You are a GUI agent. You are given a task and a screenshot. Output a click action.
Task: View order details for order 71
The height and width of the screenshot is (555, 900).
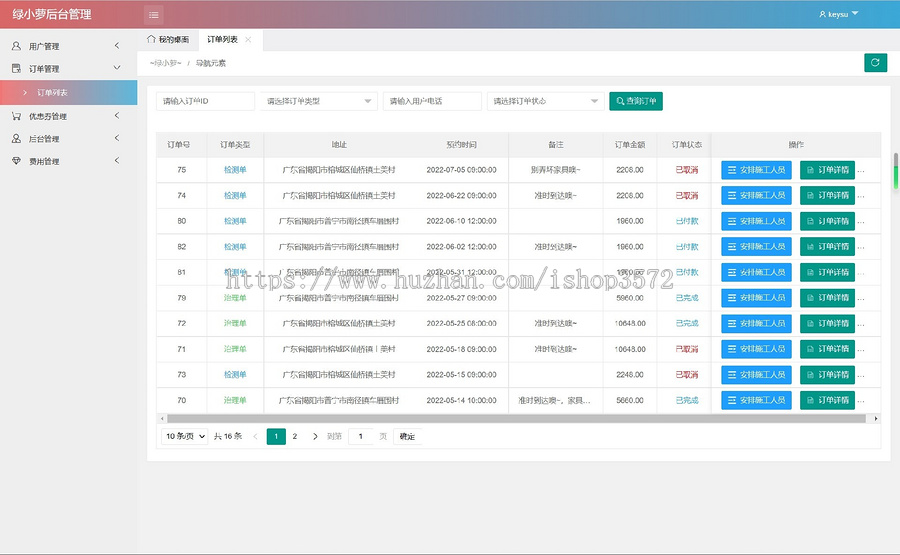pyautogui.click(x=827, y=348)
